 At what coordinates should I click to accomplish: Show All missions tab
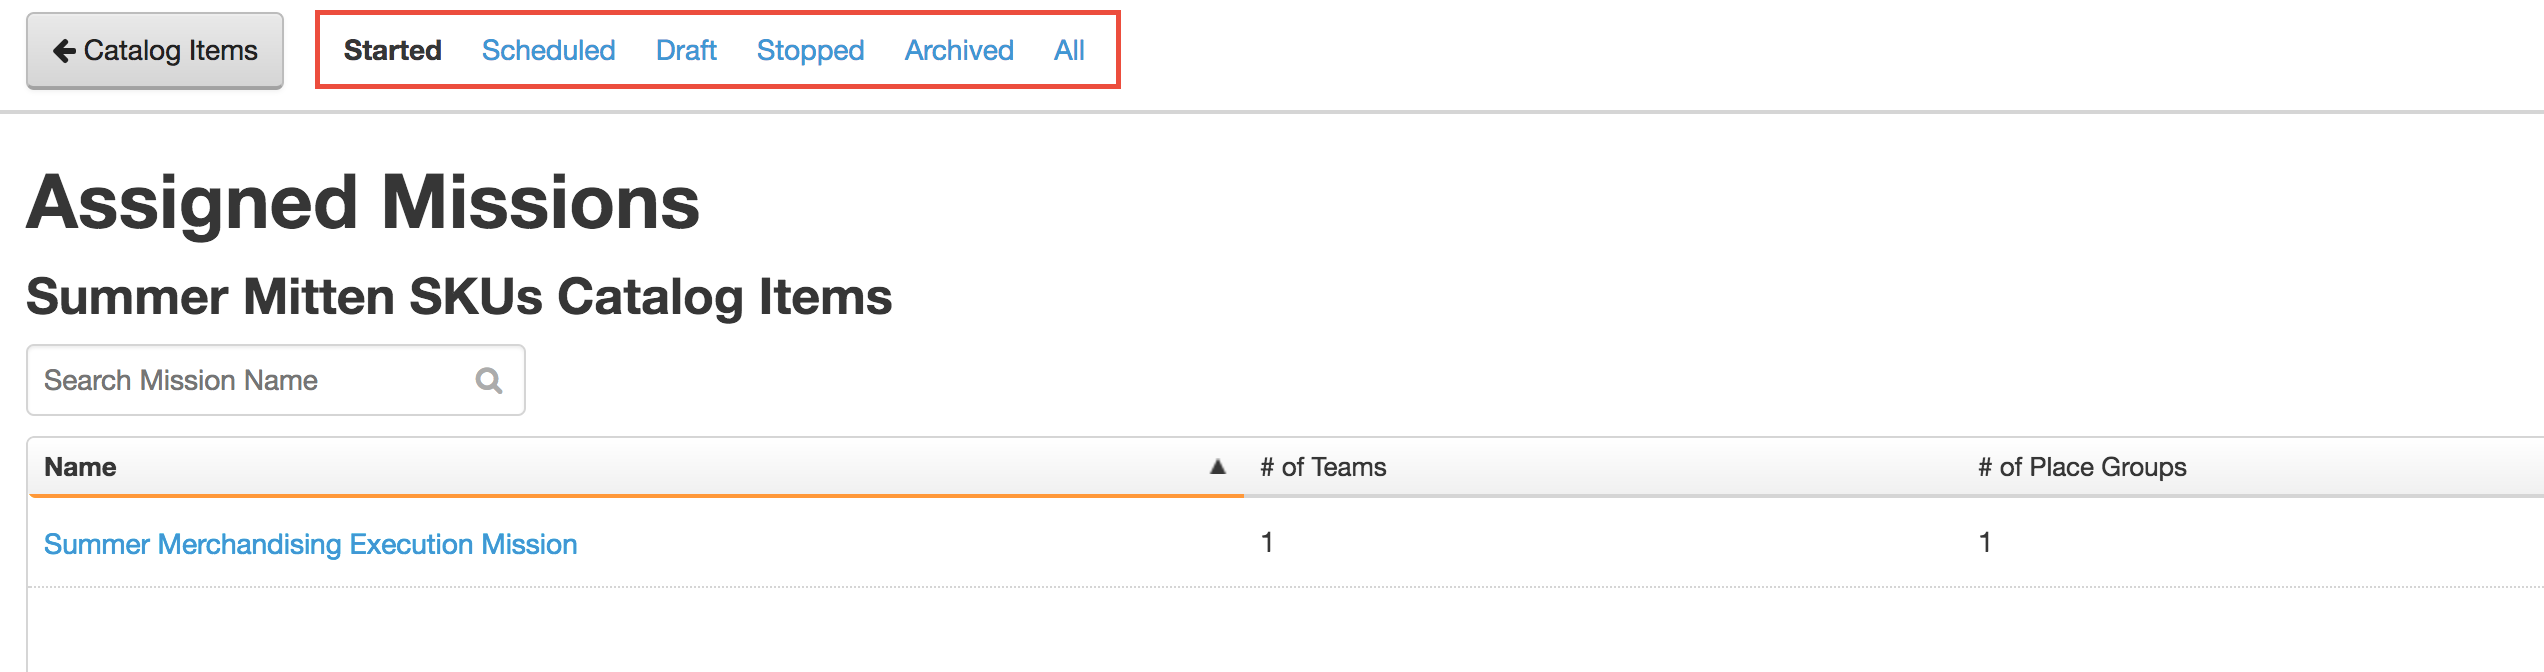pos(1069,50)
